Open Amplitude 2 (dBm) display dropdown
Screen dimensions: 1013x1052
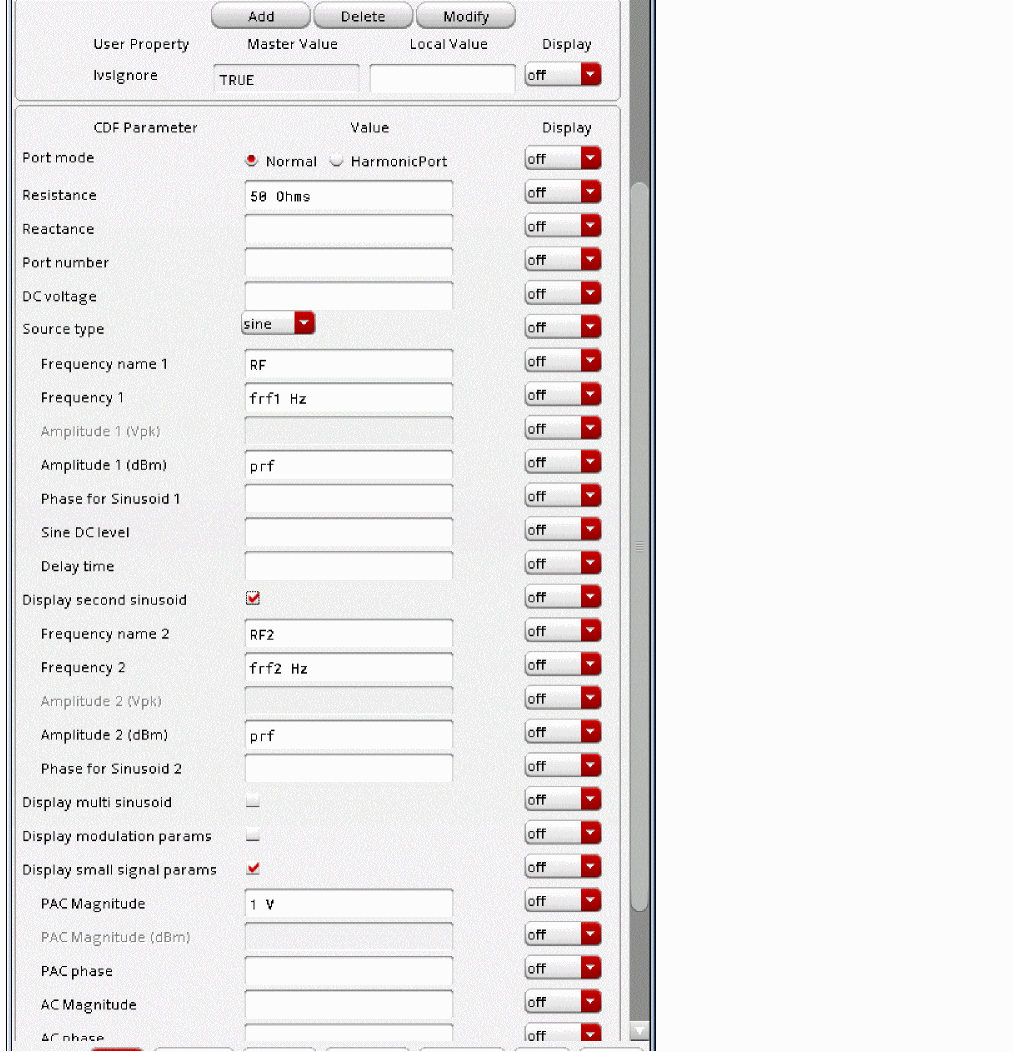pos(563,731)
